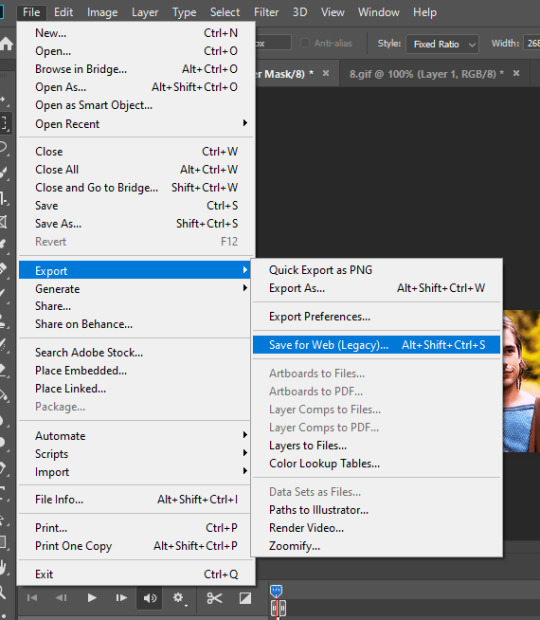
Task: Open the Image menu
Action: pyautogui.click(x=102, y=12)
